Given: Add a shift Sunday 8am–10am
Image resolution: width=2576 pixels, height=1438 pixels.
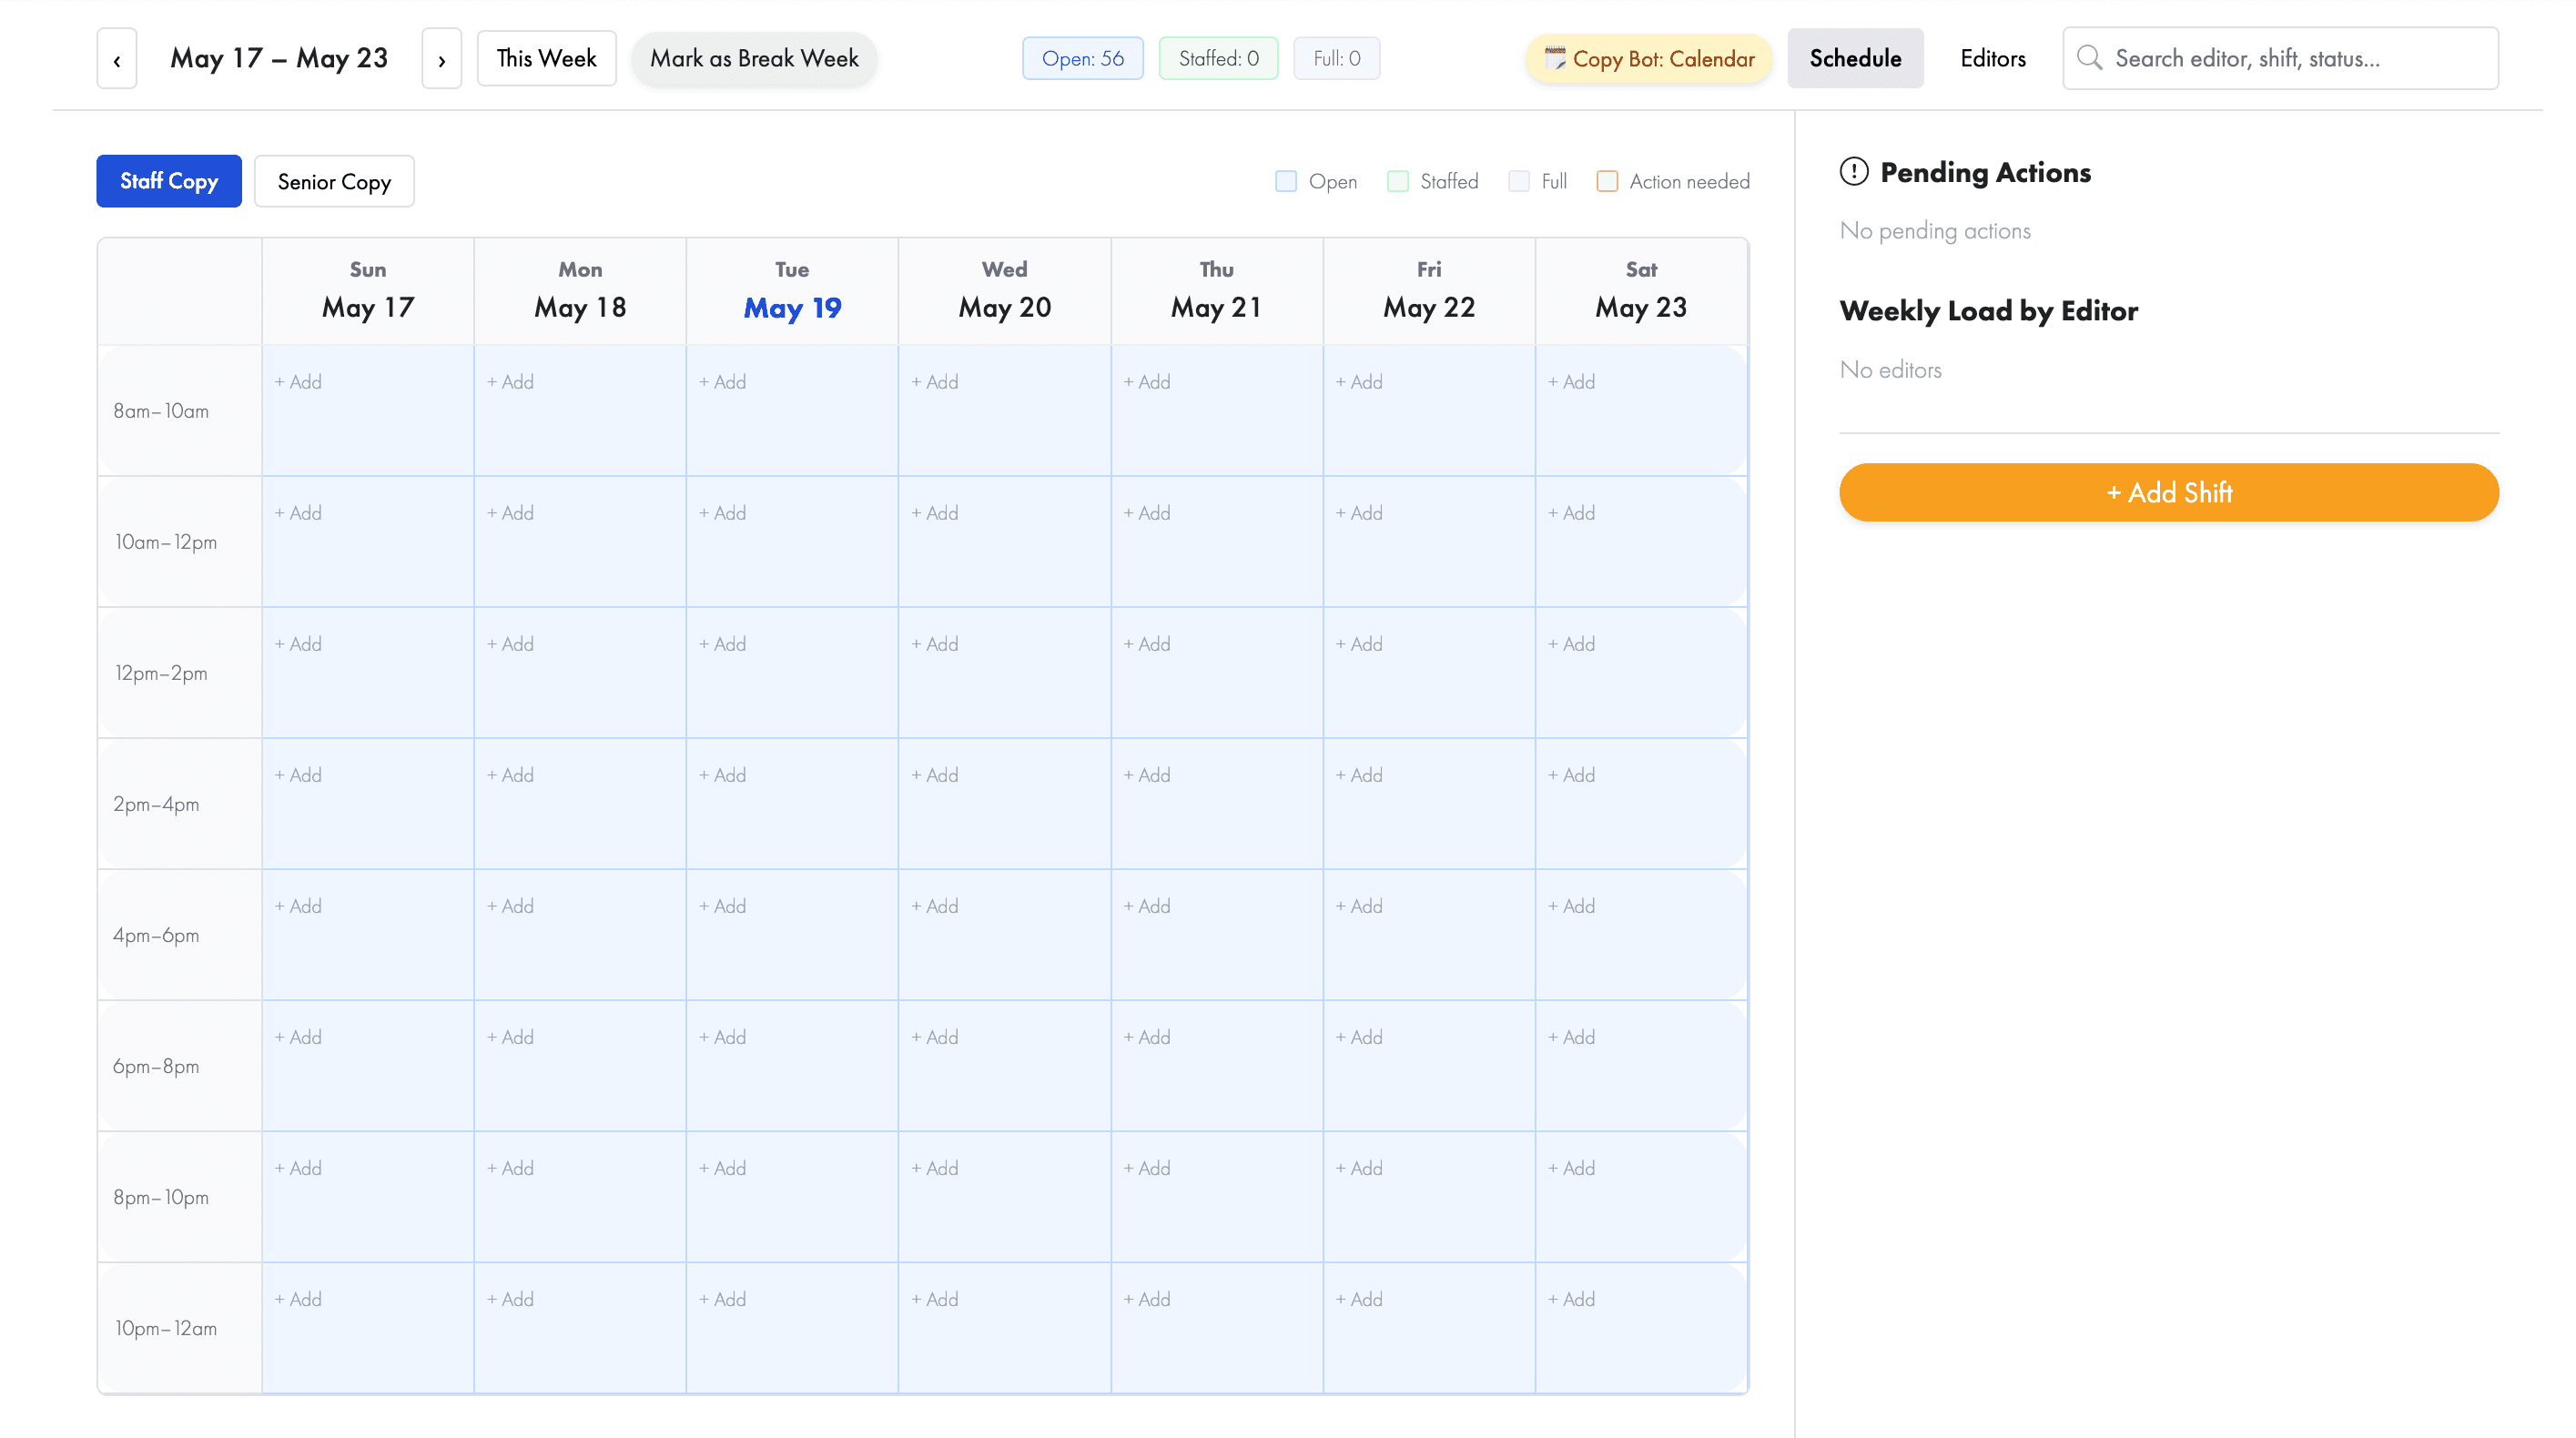Looking at the screenshot, I should pyautogui.click(x=298, y=382).
